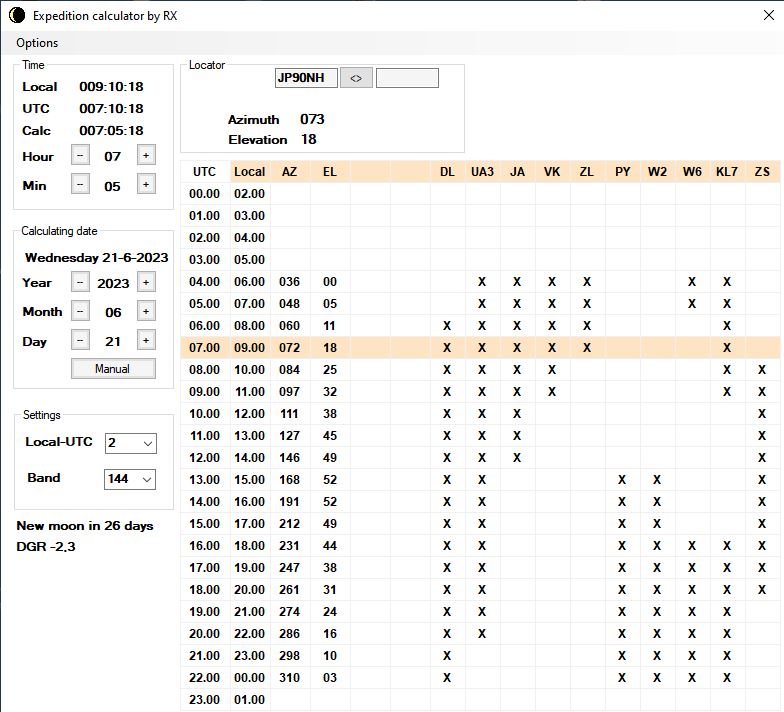Decrease the Hour value with minus
784x712 pixels.
[x=80, y=156]
